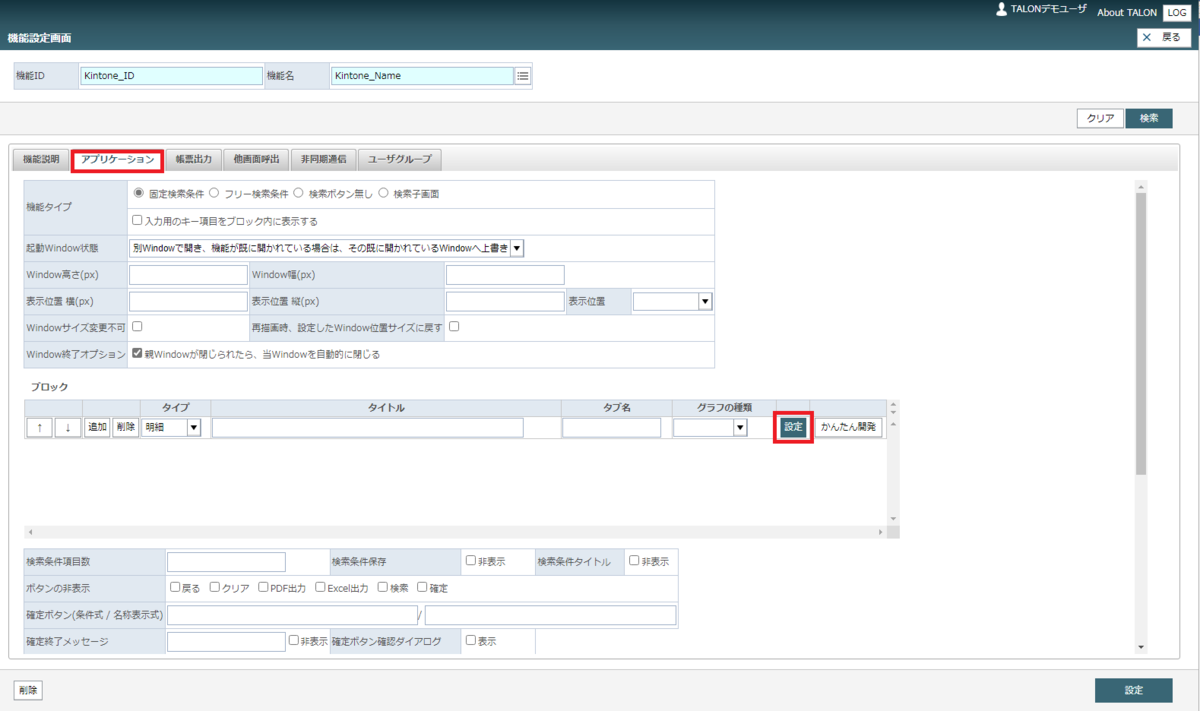The width and height of the screenshot is (1200, 711).
Task: Open block タイプ dropdown showing 明細
Action: pos(171,427)
